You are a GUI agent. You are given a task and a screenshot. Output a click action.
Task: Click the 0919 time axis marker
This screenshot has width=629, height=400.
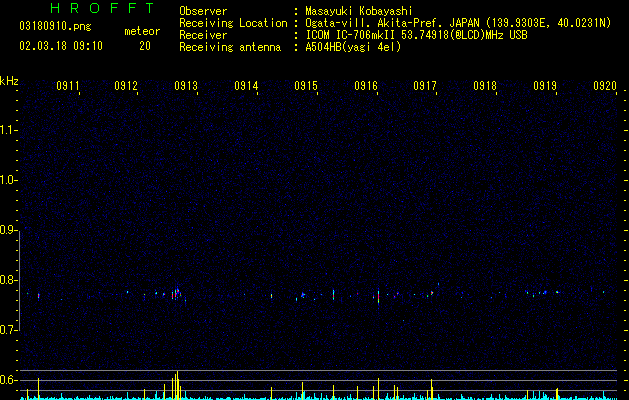(545, 85)
